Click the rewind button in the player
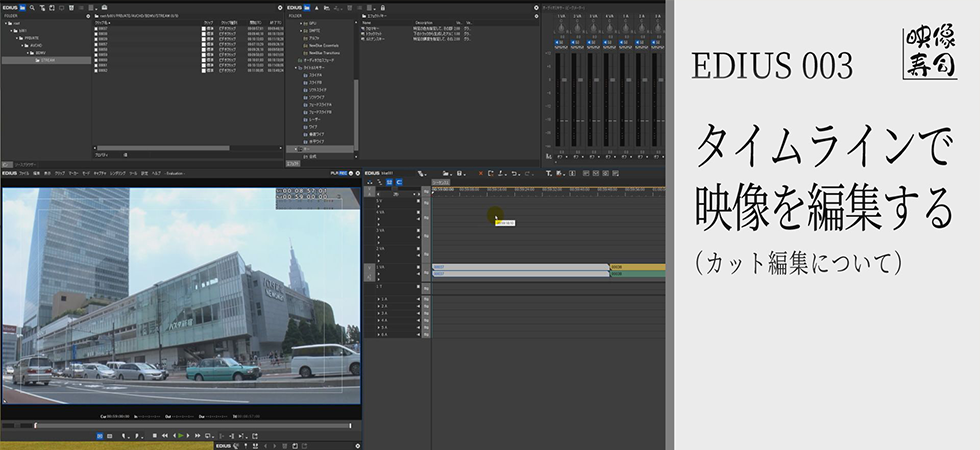The image size is (980, 450). 165,436
